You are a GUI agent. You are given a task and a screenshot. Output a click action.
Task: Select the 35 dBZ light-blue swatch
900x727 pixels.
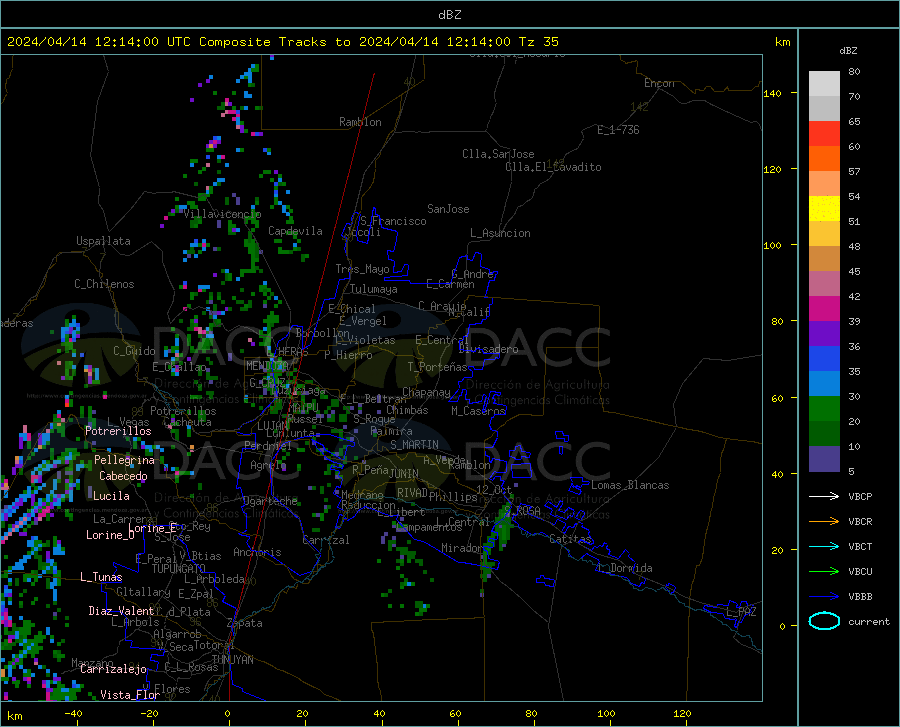click(824, 384)
